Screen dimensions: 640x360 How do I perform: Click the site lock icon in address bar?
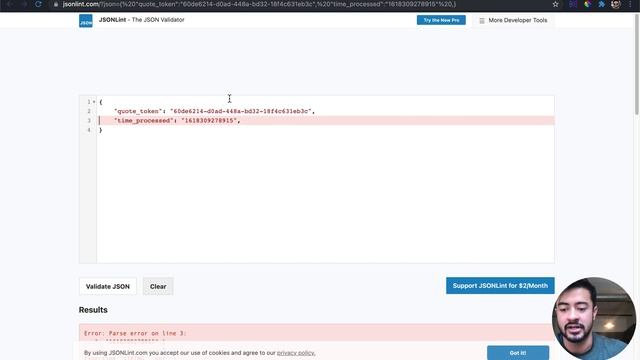point(56,4)
